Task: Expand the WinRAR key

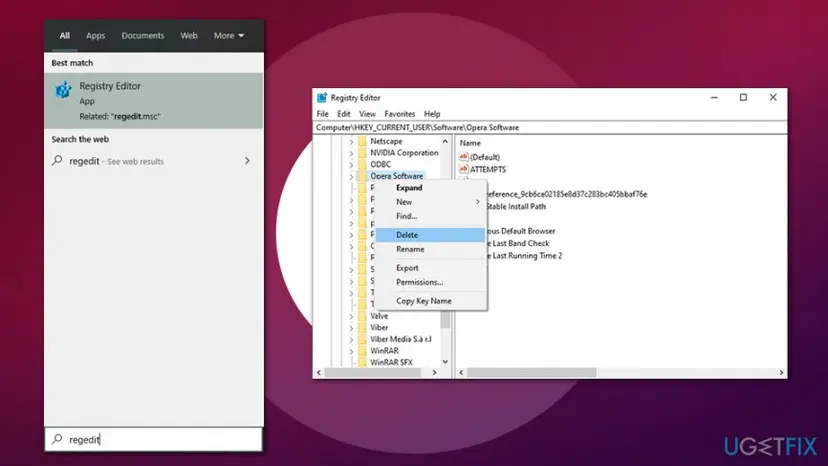Action: [351, 351]
